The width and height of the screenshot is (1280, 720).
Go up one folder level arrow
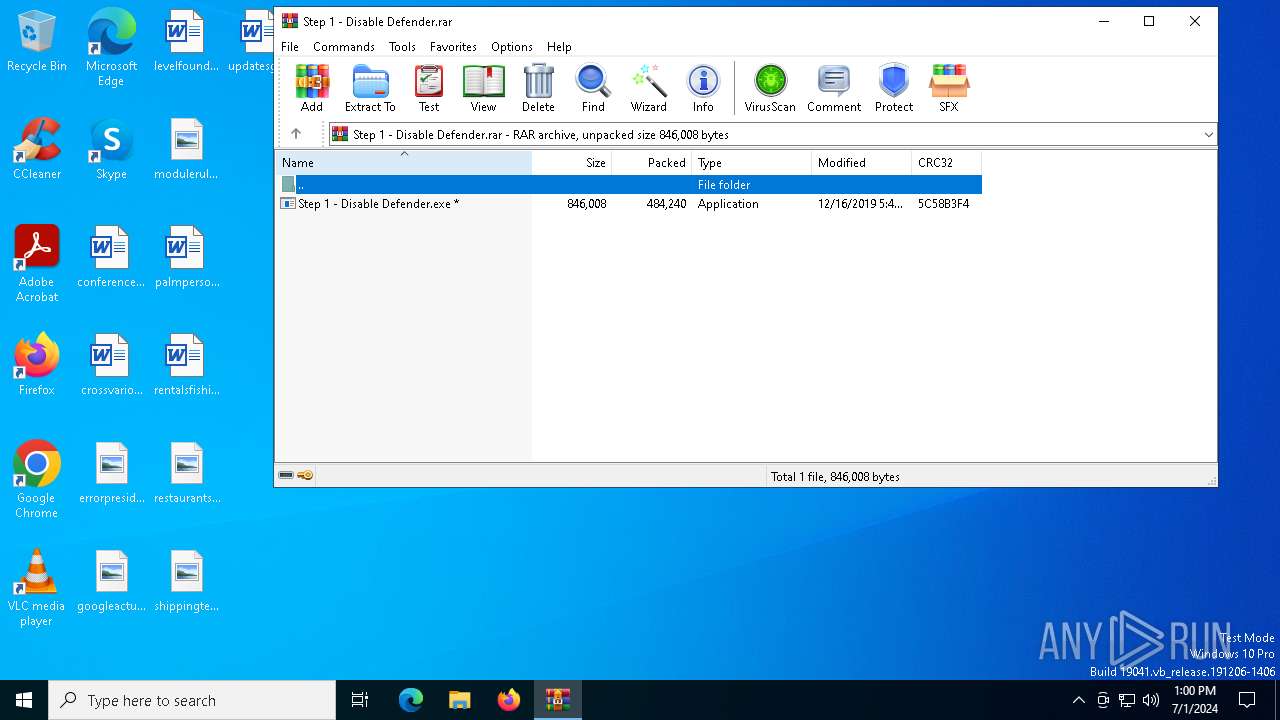pyautogui.click(x=296, y=134)
